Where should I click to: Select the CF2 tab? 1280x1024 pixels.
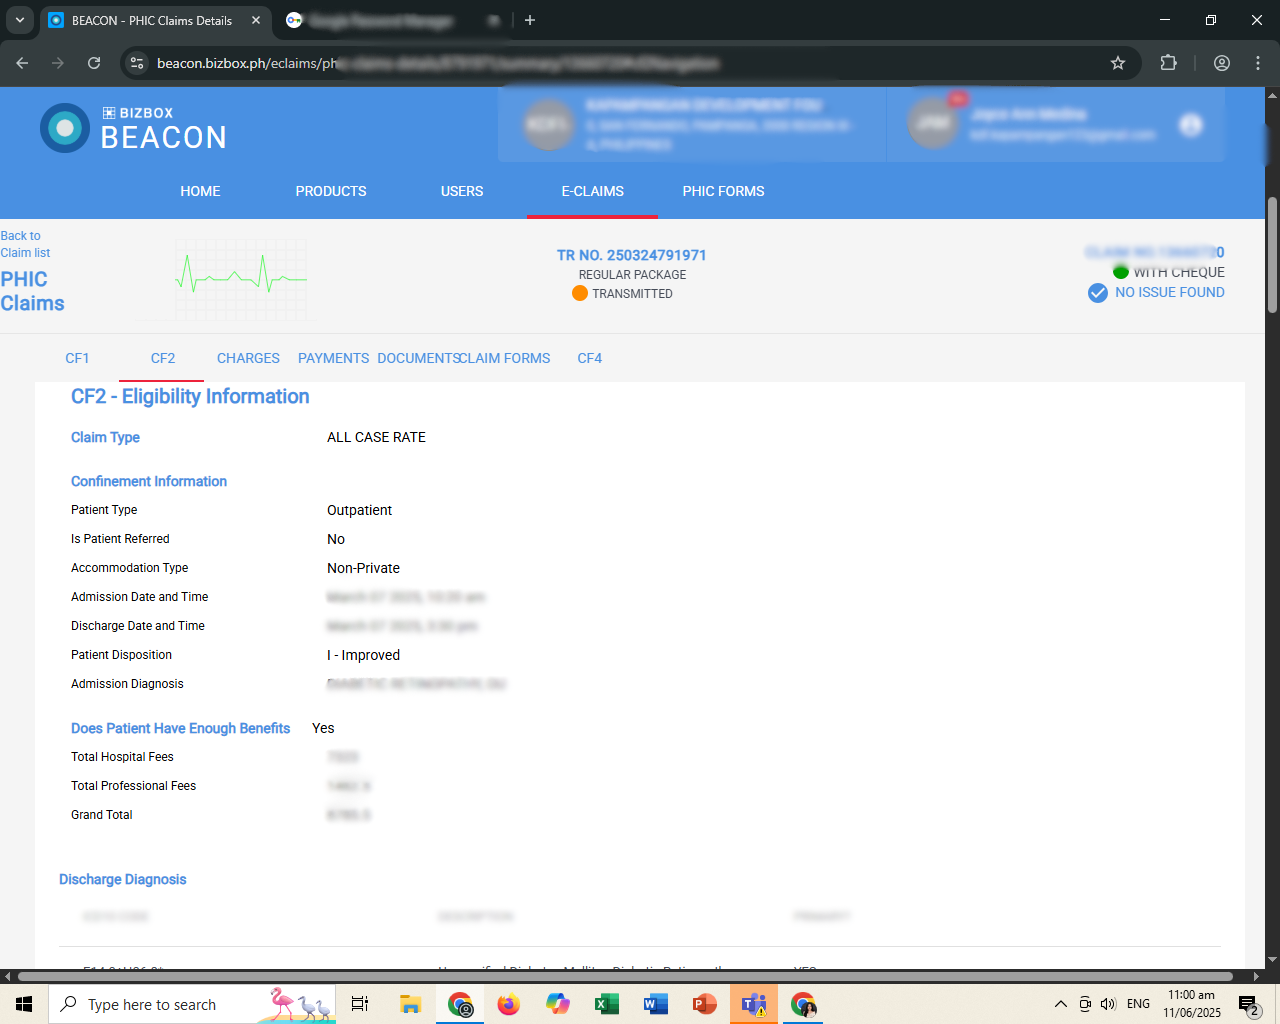coord(163,358)
